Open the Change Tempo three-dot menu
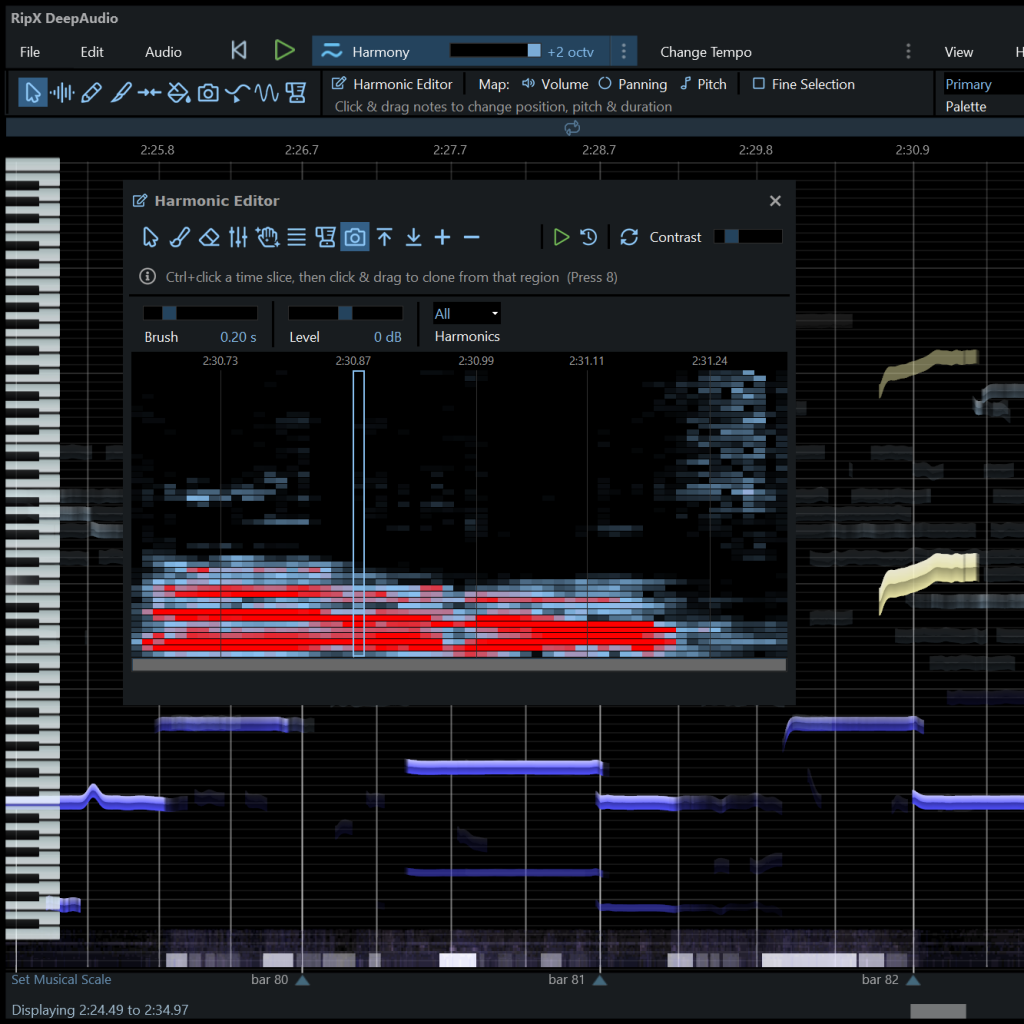The image size is (1024, 1024). pyautogui.click(x=908, y=52)
